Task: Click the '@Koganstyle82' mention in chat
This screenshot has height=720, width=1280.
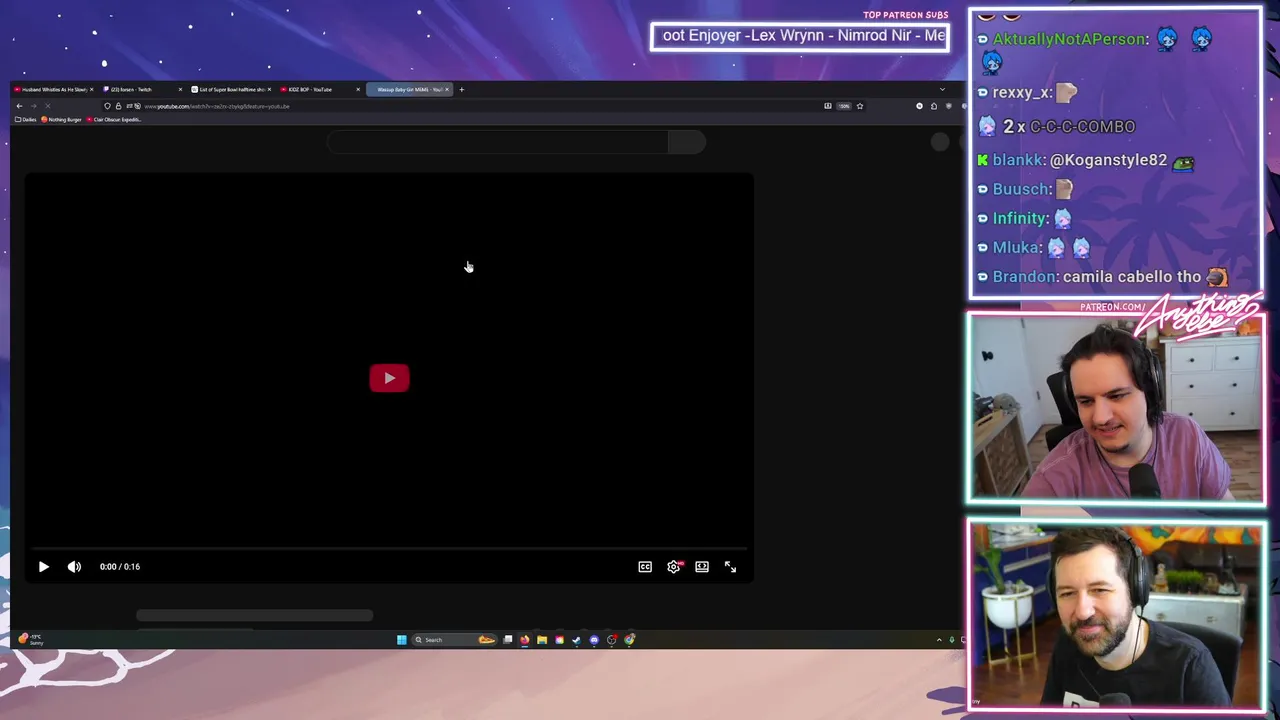Action: (x=1107, y=160)
